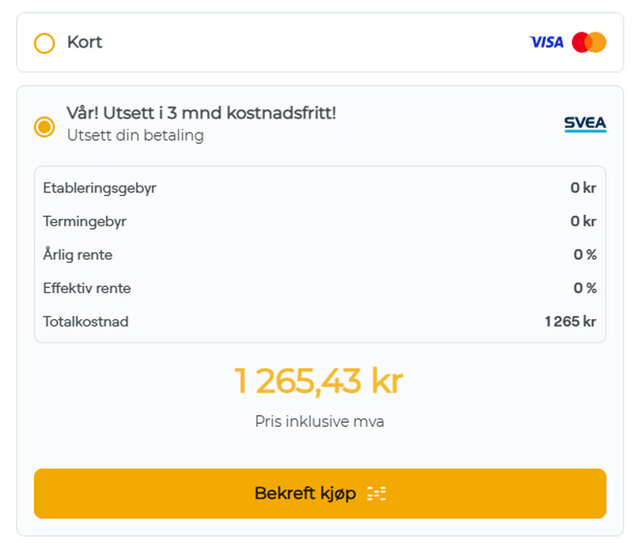Screen dimensions: 640x543
Task: Click the Termingebyr row label
Action: (x=85, y=221)
